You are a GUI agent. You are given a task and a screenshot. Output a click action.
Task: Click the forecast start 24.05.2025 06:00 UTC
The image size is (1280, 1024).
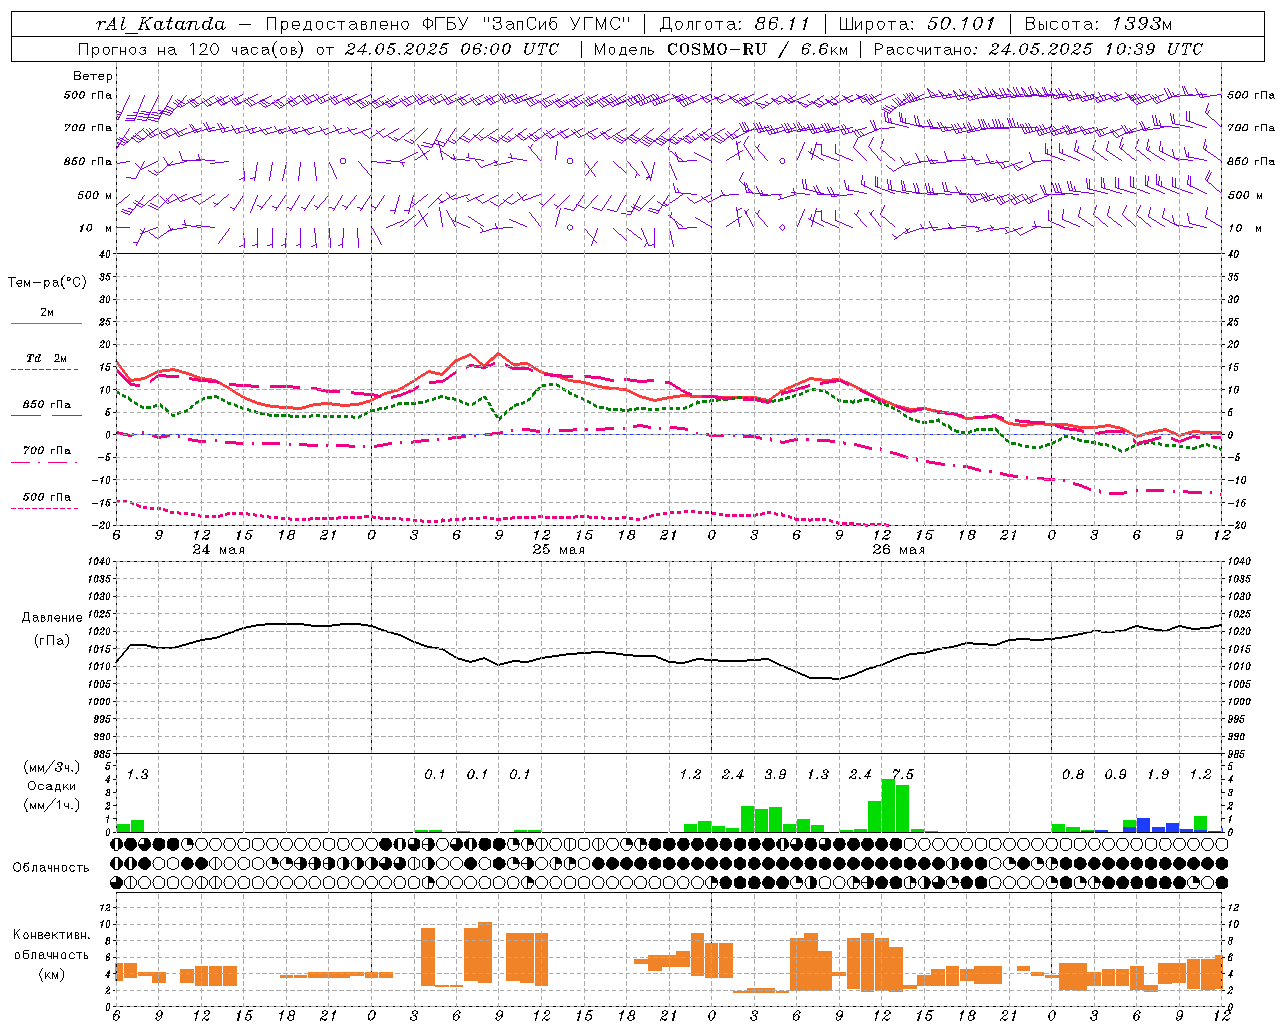[452, 49]
